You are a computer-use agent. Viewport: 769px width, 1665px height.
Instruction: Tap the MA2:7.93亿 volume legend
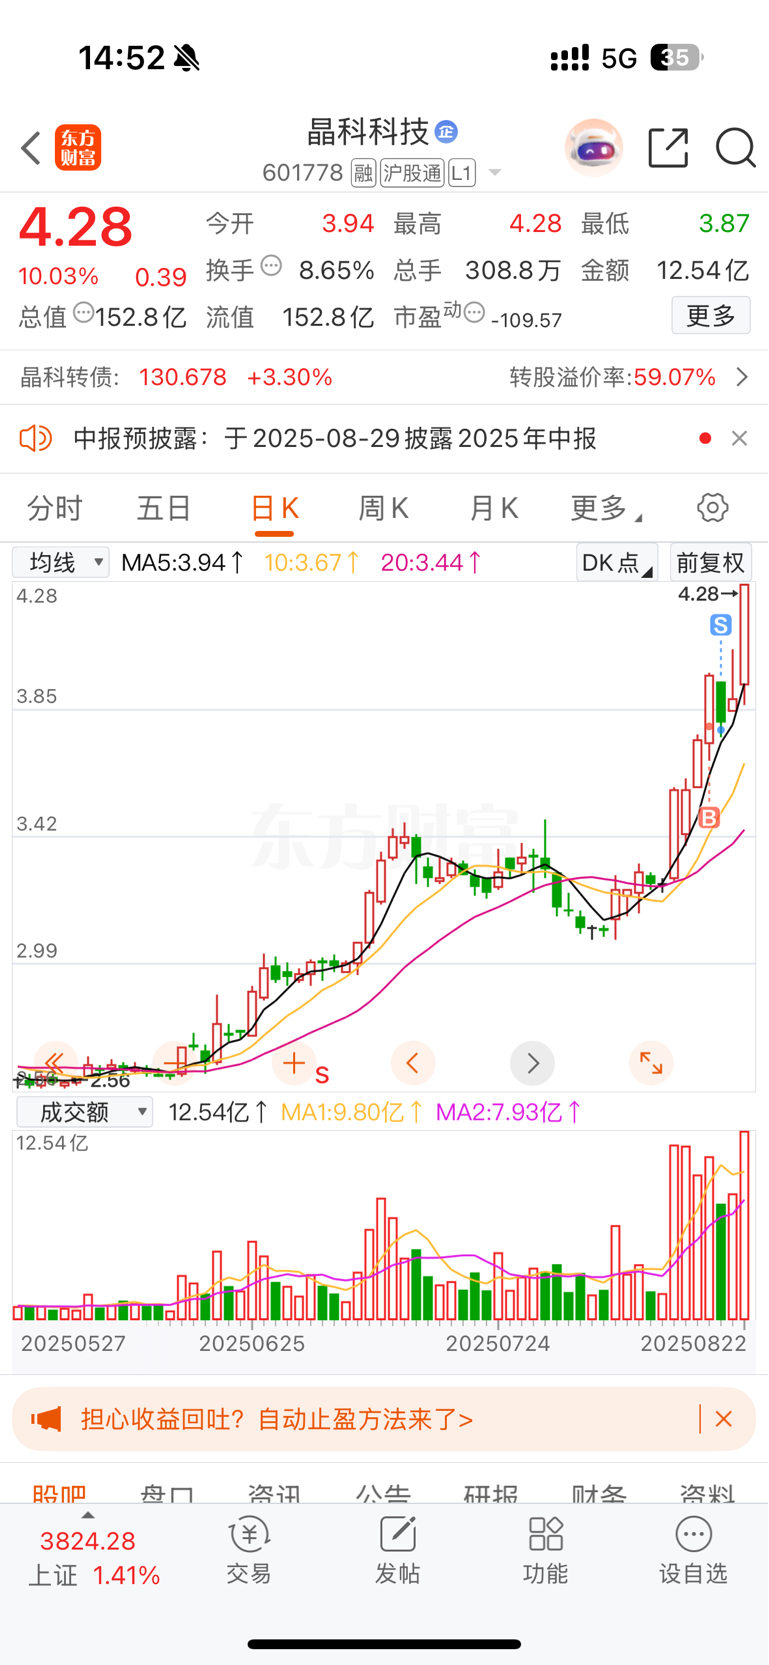[509, 1112]
